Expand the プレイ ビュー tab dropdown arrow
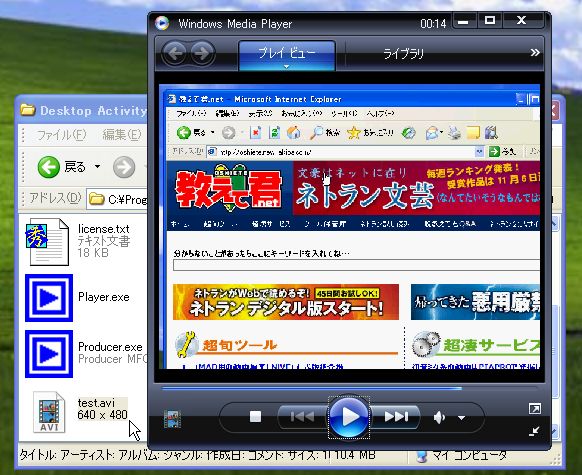 pos(286,67)
